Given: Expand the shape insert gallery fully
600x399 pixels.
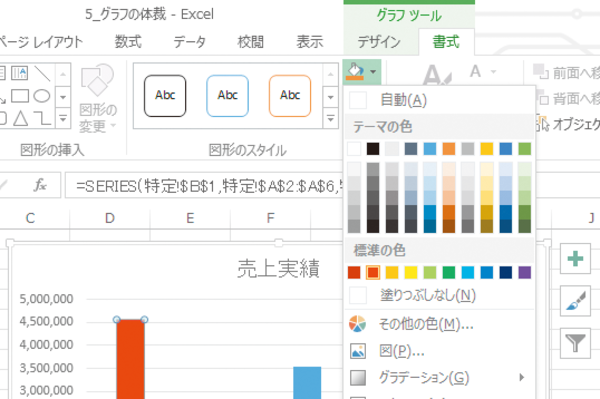Looking at the screenshot, I should 63,119.
